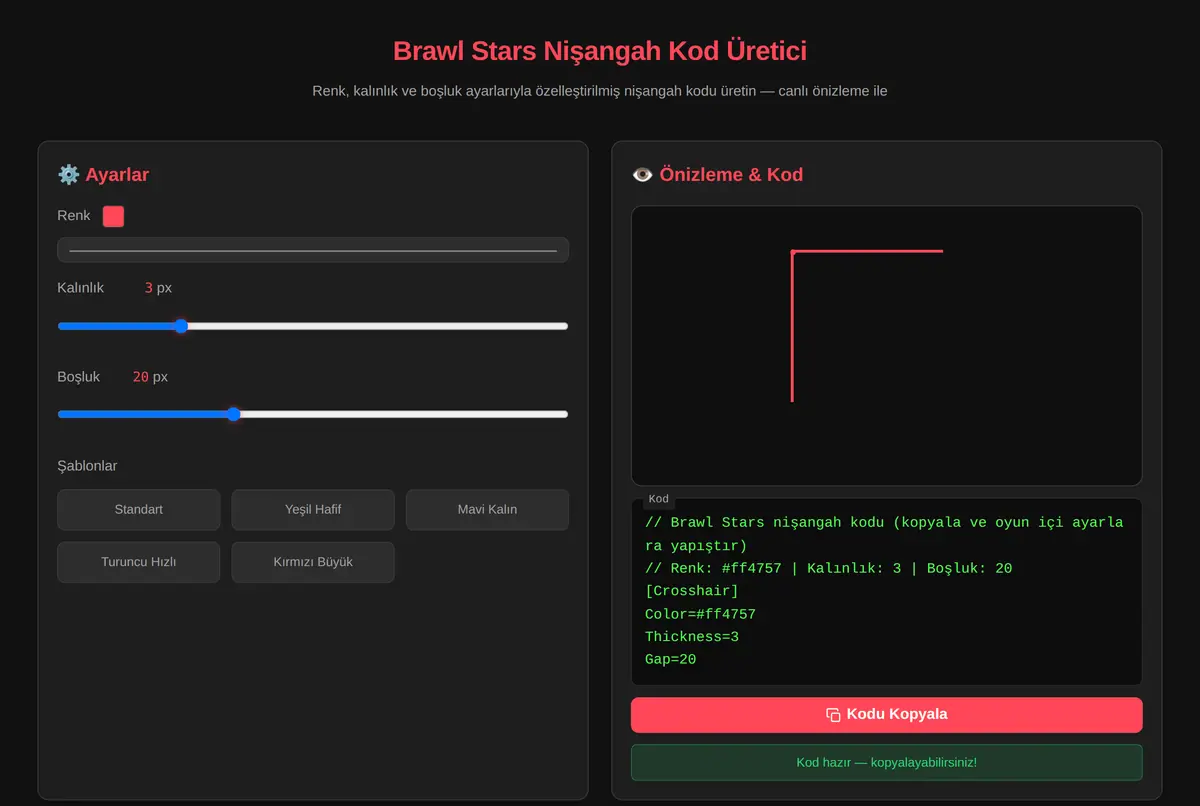
Task: Apply the Mavi Kalın template
Action: click(x=487, y=510)
